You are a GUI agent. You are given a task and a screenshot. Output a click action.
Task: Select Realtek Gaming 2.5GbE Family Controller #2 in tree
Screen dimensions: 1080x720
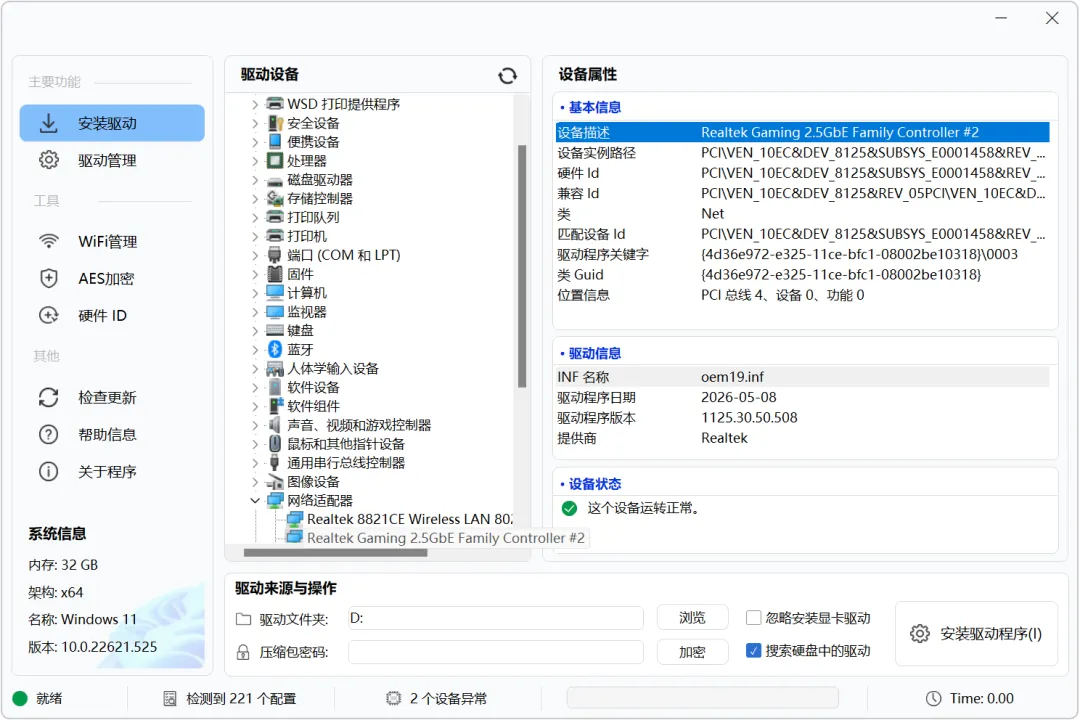point(446,538)
